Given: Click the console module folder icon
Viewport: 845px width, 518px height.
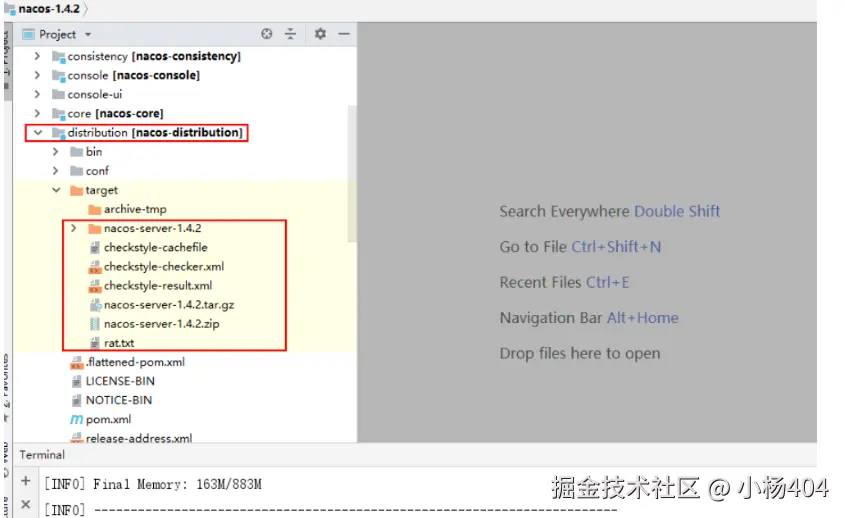Looking at the screenshot, I should (x=58, y=75).
